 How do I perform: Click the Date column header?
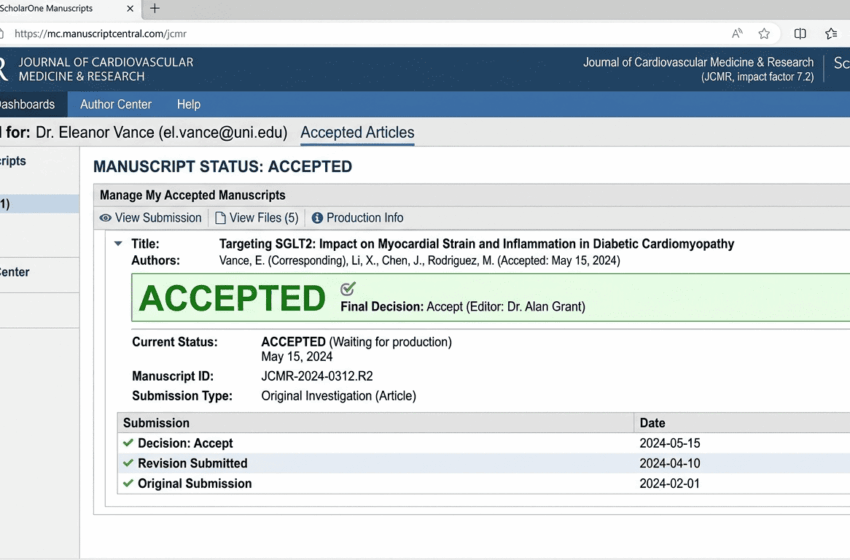point(652,423)
